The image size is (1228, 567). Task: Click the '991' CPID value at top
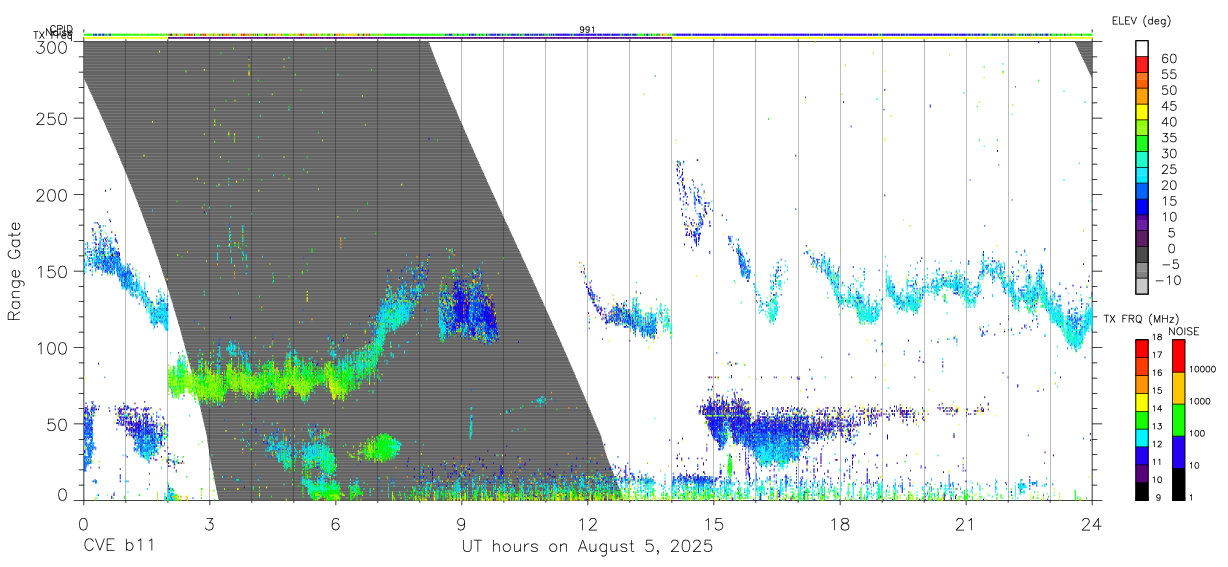(x=588, y=29)
